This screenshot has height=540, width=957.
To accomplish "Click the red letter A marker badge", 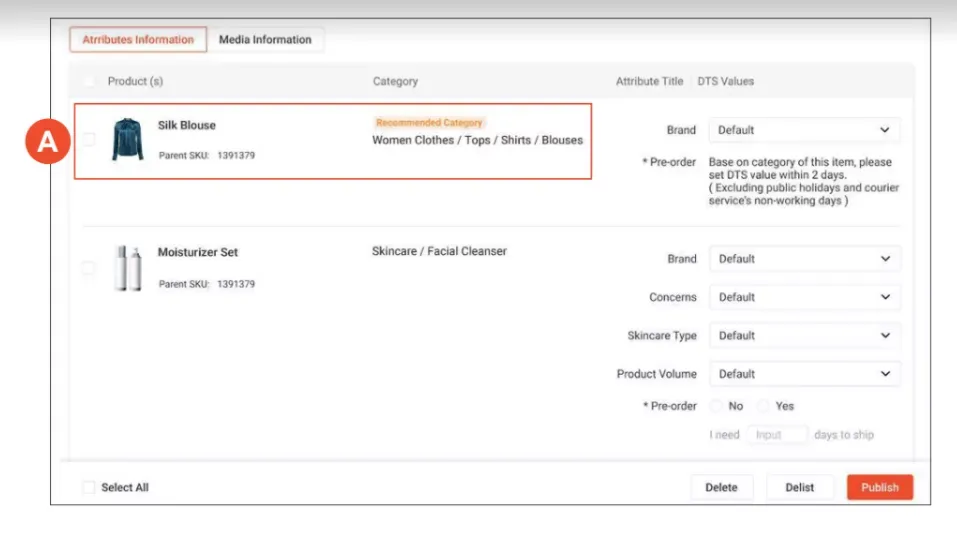I will point(48,142).
